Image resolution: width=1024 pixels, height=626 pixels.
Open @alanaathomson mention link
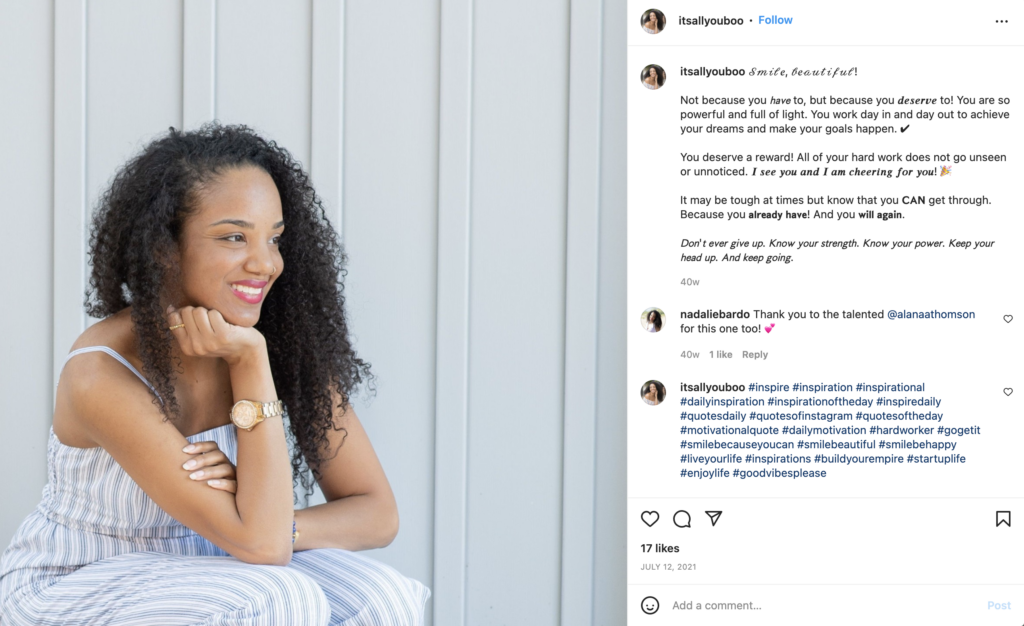[931, 314]
